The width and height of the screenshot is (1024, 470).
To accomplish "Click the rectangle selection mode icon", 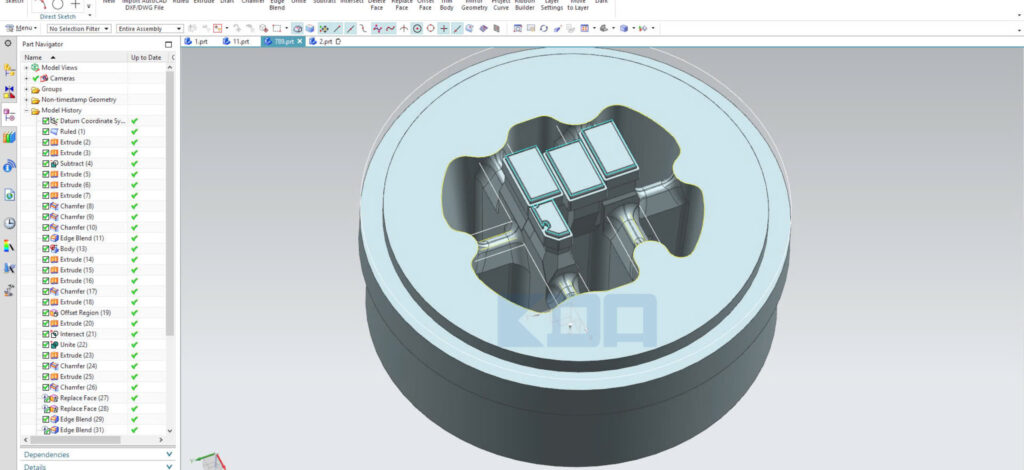I will (x=277, y=28).
